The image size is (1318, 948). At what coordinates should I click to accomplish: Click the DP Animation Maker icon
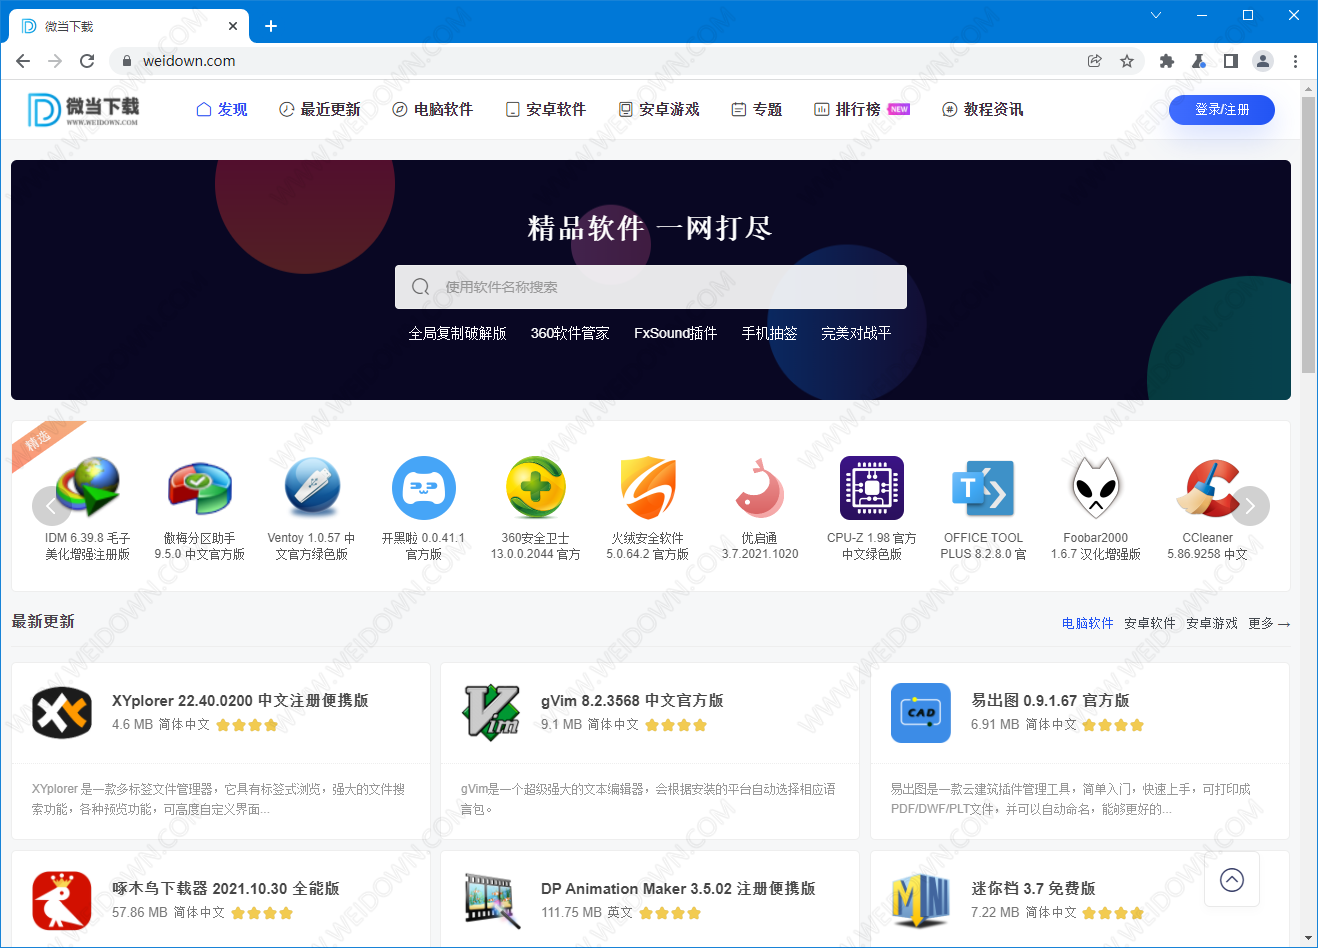tap(491, 900)
